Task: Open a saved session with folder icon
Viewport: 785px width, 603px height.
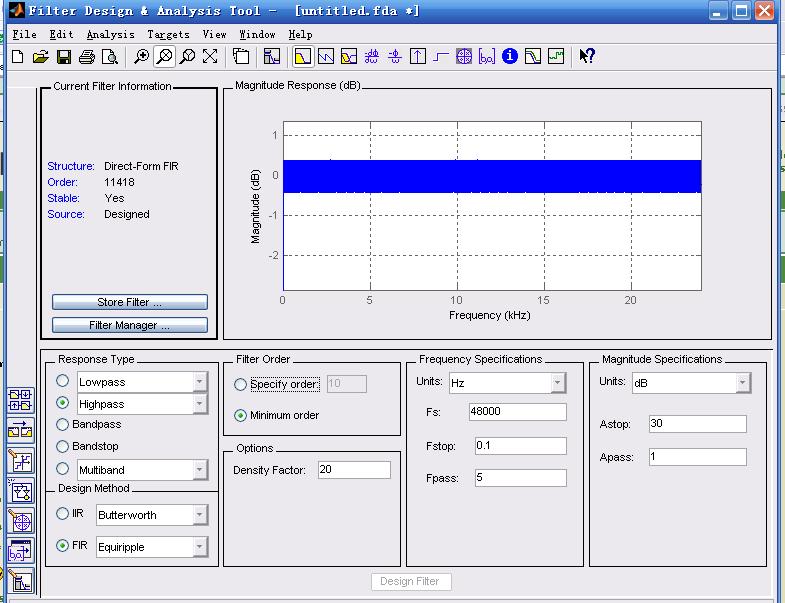Action: 41,57
